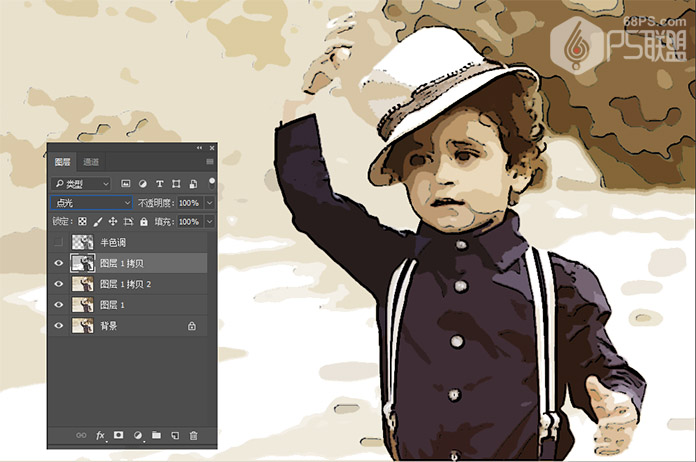Image resolution: width=696 pixels, height=462 pixels.
Task: Select the 图层 1 拷贝 2 thumbnail
Action: [83, 284]
